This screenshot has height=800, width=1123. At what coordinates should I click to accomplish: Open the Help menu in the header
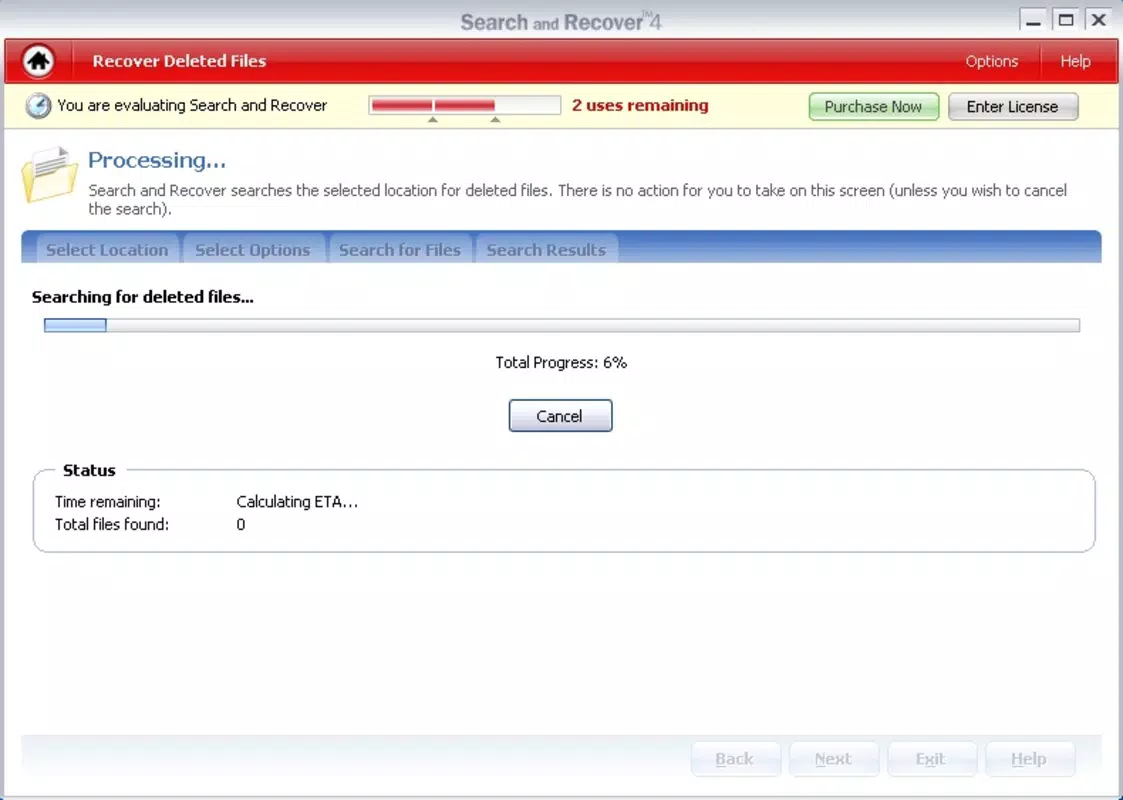pyautogui.click(x=1075, y=62)
